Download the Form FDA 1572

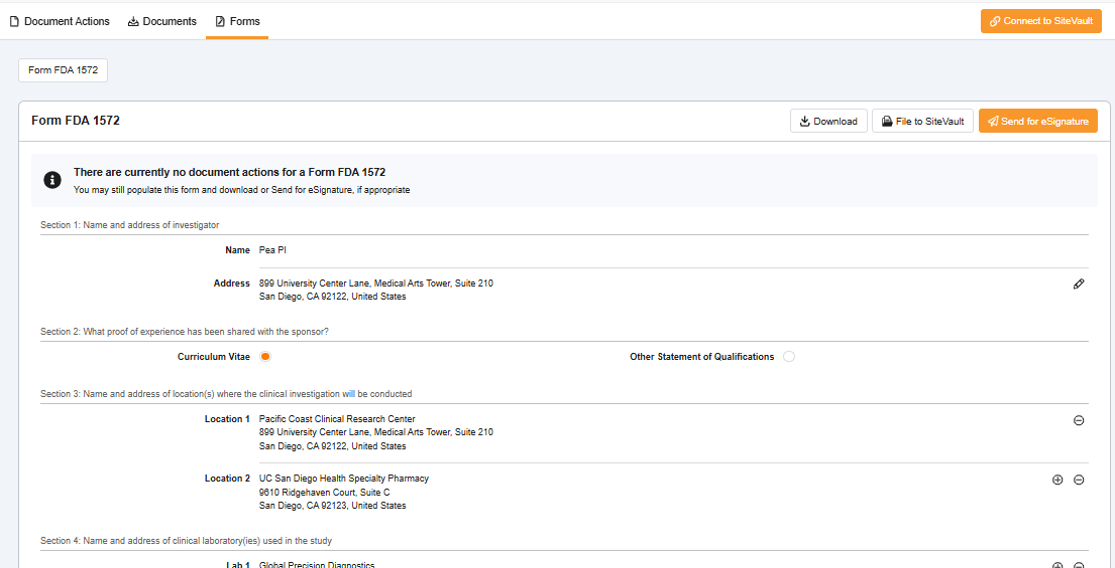(828, 121)
